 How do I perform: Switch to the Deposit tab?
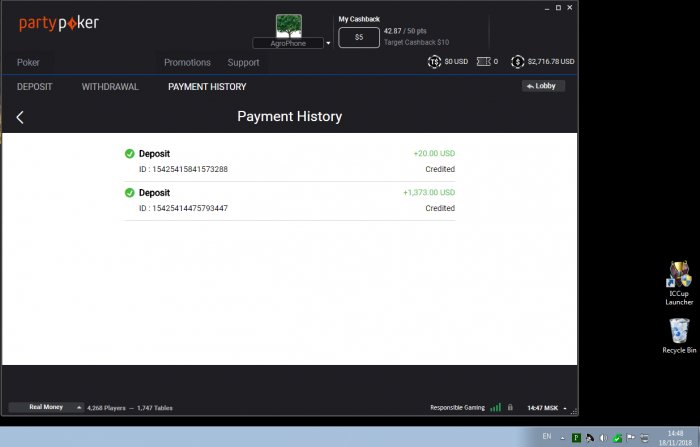tap(35, 87)
